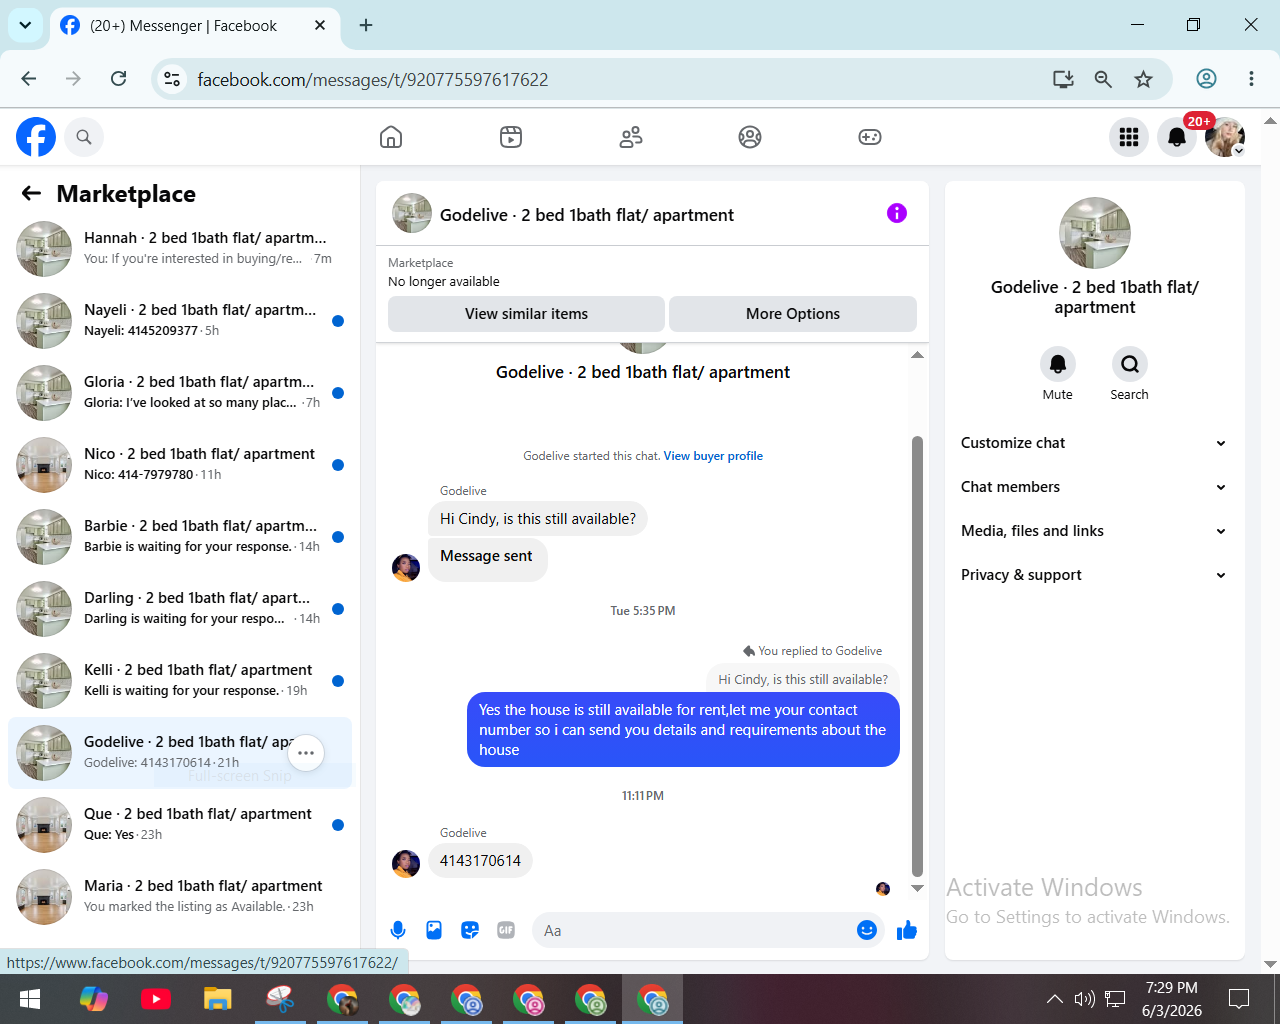Go back from Marketplace with arrow

pyautogui.click(x=32, y=193)
